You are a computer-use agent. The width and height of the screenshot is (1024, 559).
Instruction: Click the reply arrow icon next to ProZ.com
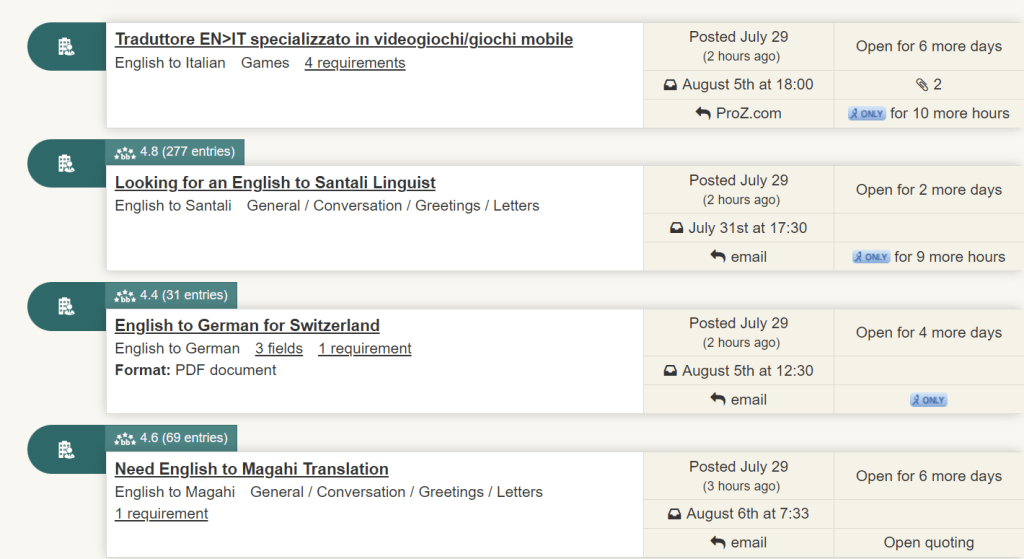[703, 113]
